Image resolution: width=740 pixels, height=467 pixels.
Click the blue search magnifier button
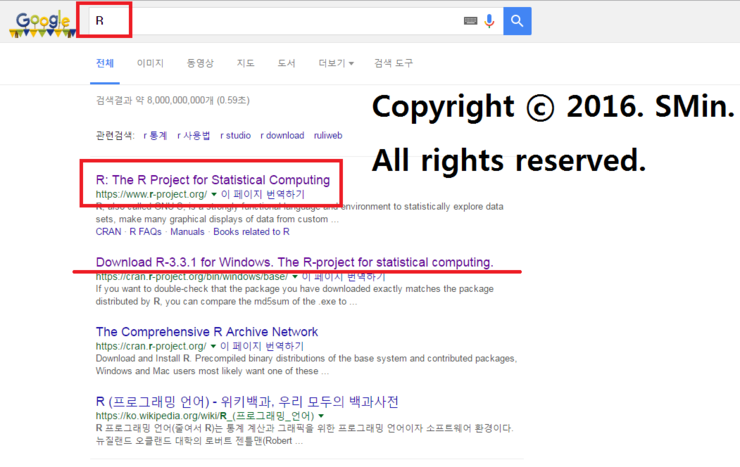(517, 21)
